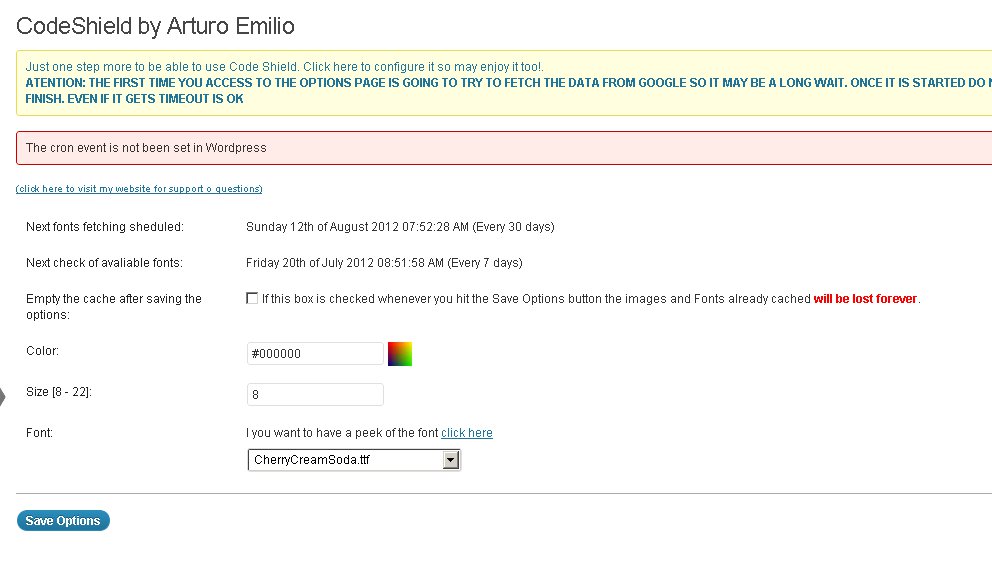This screenshot has width=992, height=572.
Task: Focus the Color hex input field
Action: (x=315, y=354)
